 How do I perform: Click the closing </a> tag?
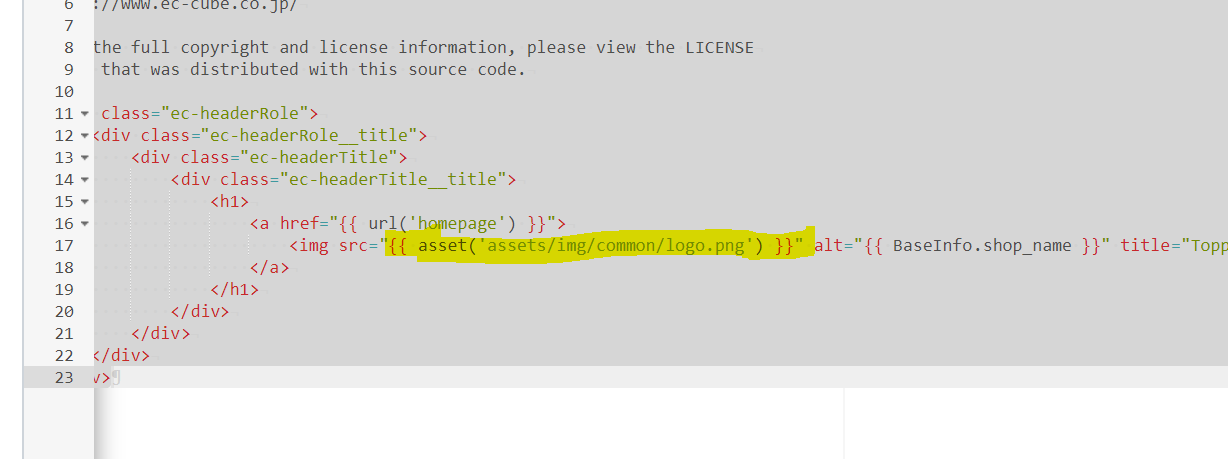pos(270,267)
